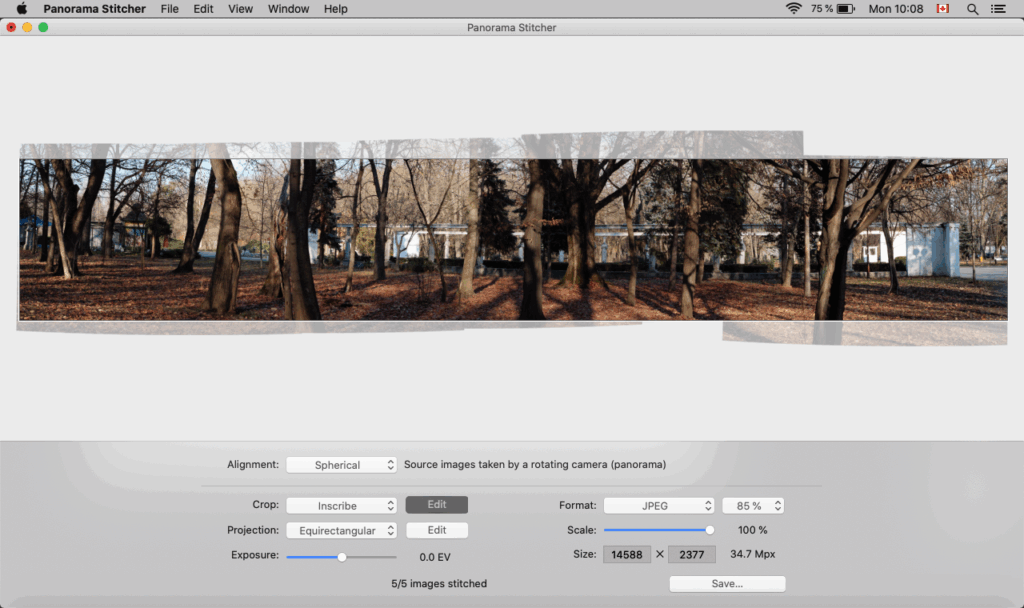Click the Wi-Fi status icon

click(x=793, y=9)
